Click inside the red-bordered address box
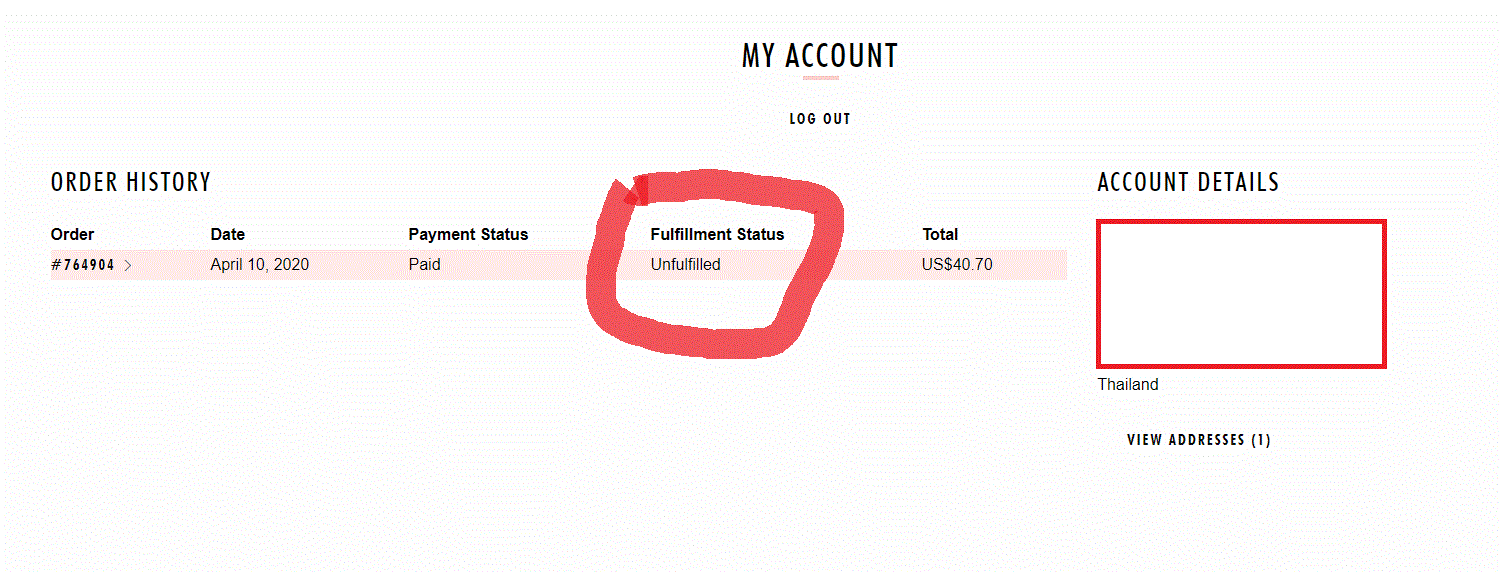1503x572 pixels. [1240, 293]
